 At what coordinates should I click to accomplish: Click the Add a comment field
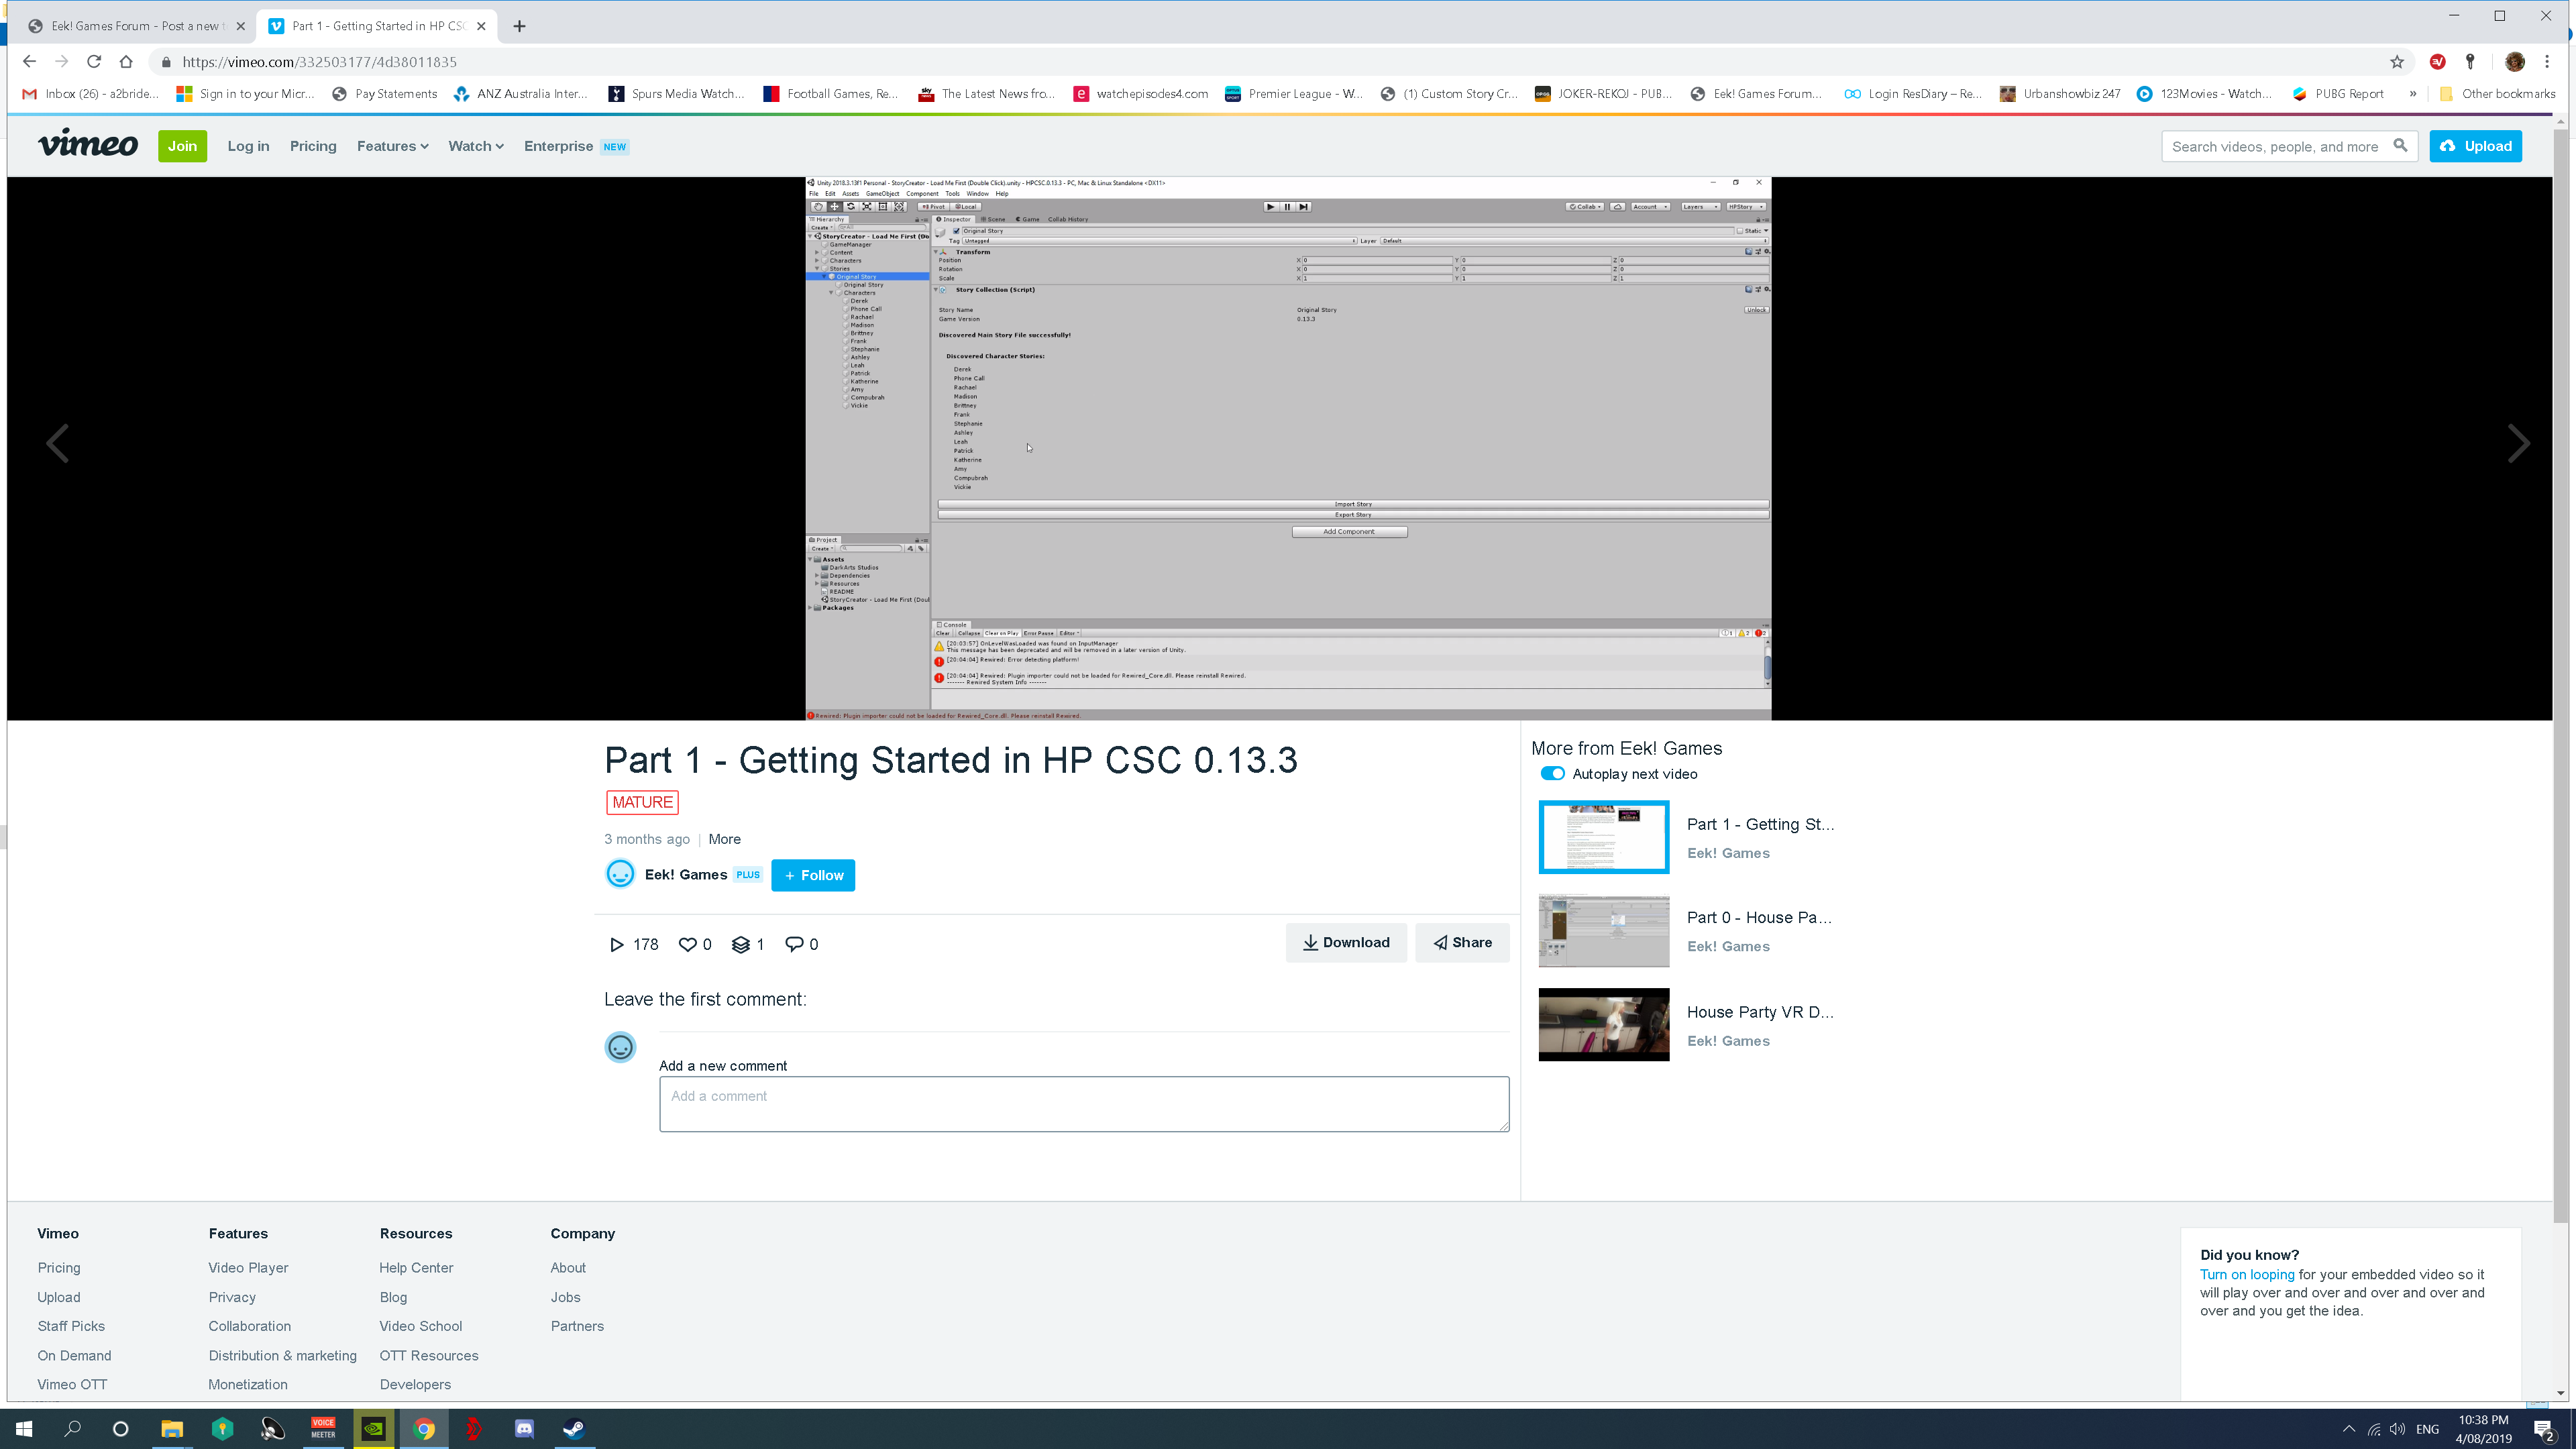1083,1104
